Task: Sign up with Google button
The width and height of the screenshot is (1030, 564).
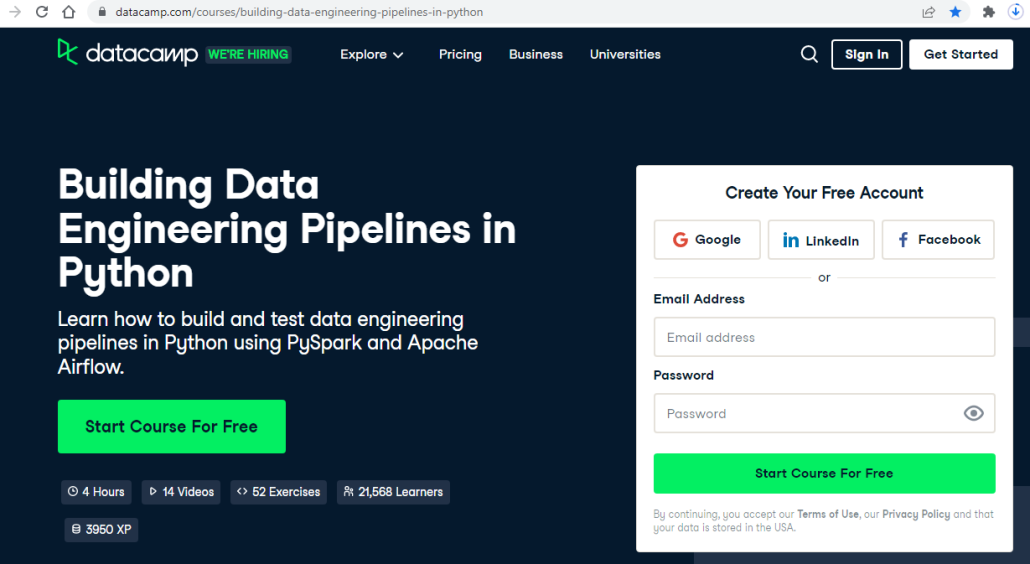Action: (x=707, y=240)
